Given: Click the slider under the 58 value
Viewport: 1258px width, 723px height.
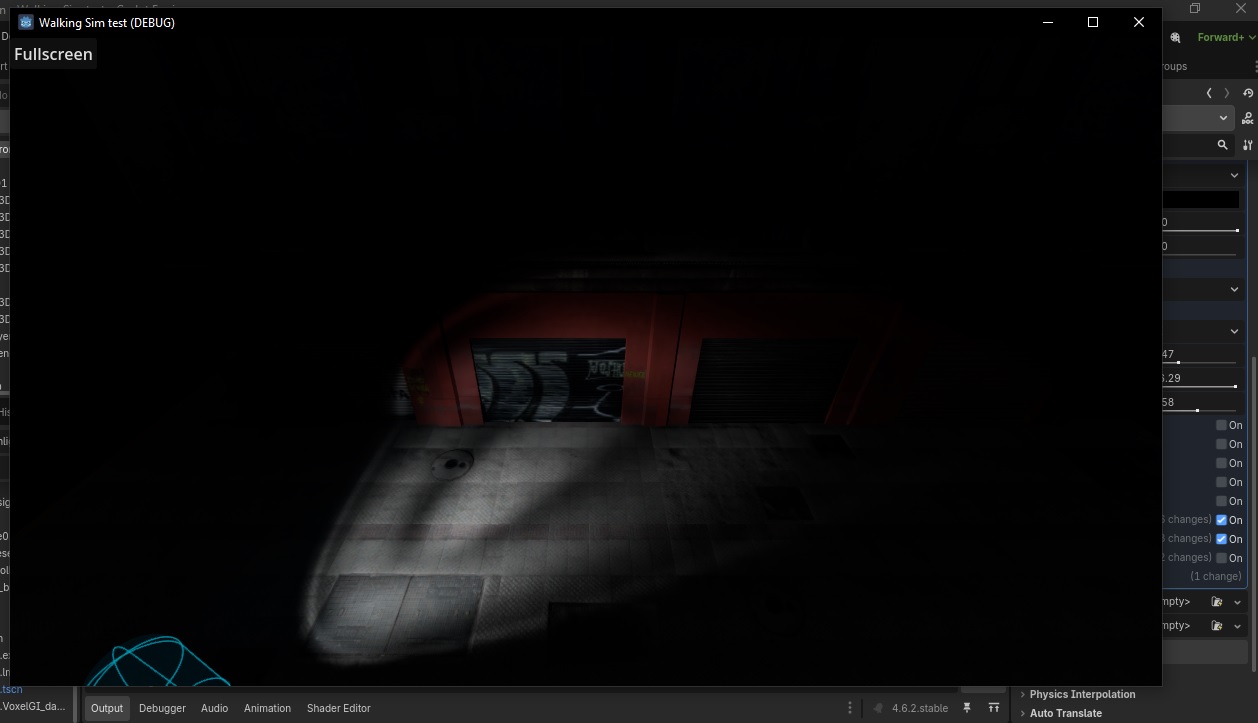Looking at the screenshot, I should point(1200,410).
